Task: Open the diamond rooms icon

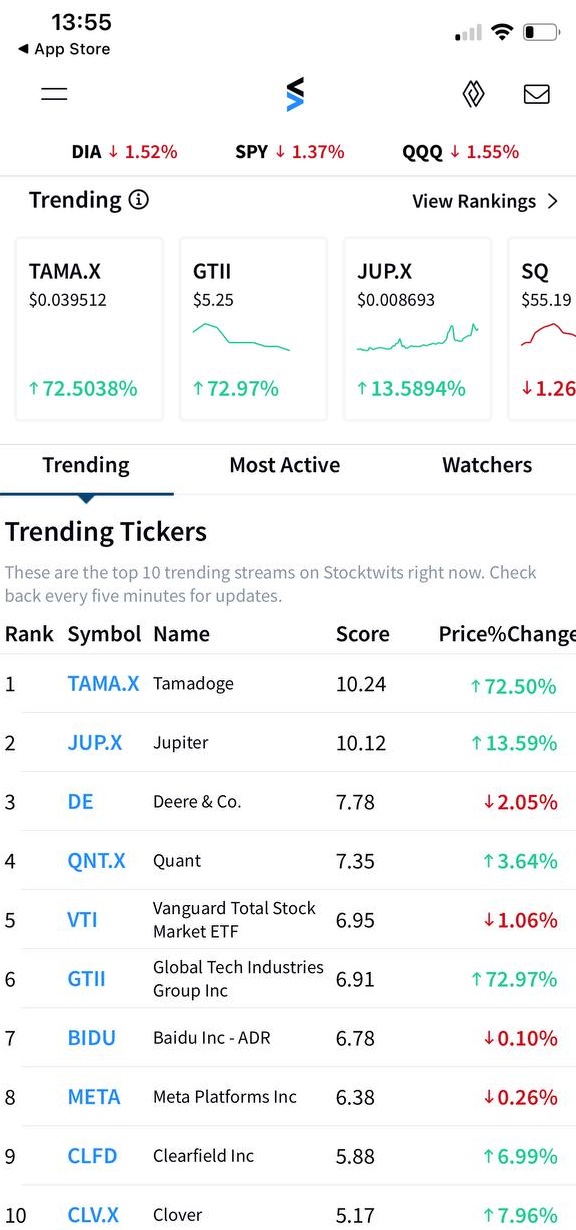Action: (x=473, y=94)
